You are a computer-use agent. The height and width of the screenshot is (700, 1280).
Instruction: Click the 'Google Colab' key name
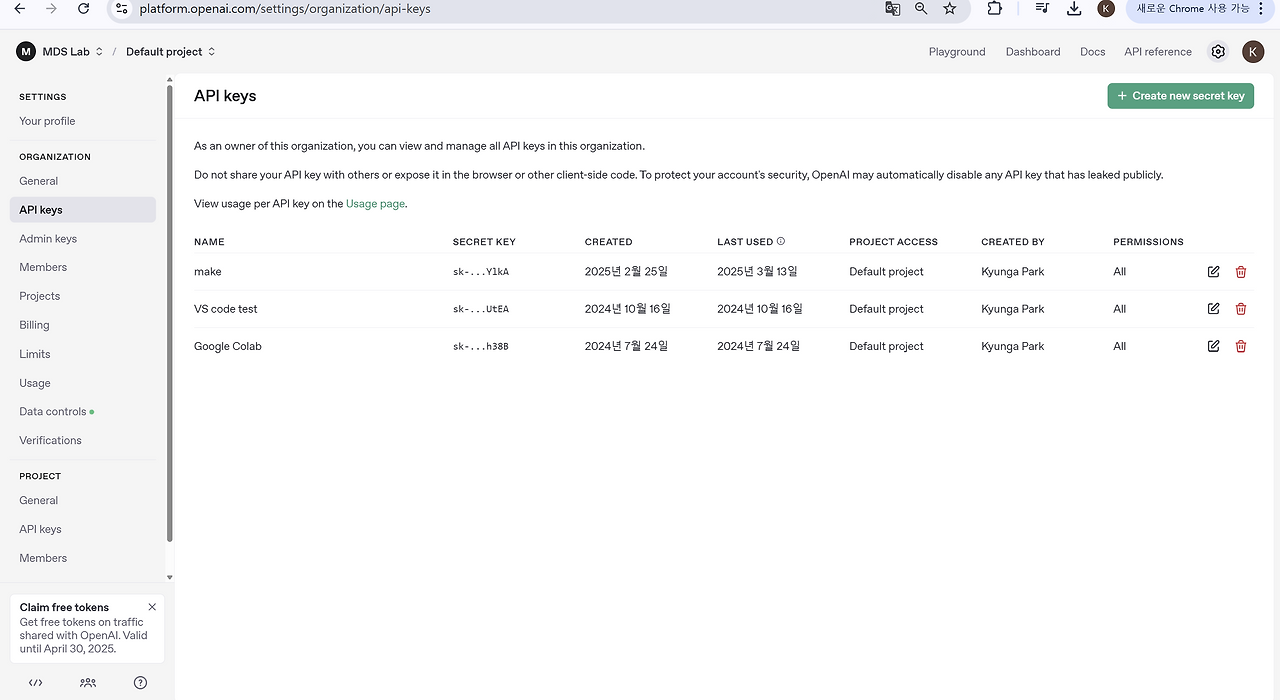[x=227, y=346]
